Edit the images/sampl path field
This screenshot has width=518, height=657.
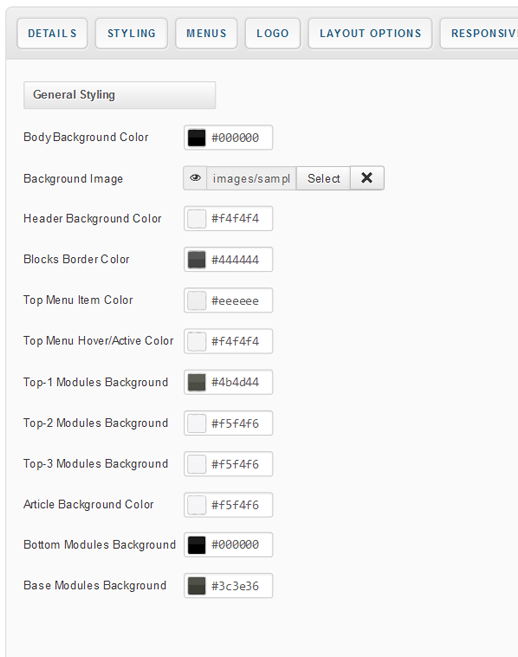[x=251, y=178]
